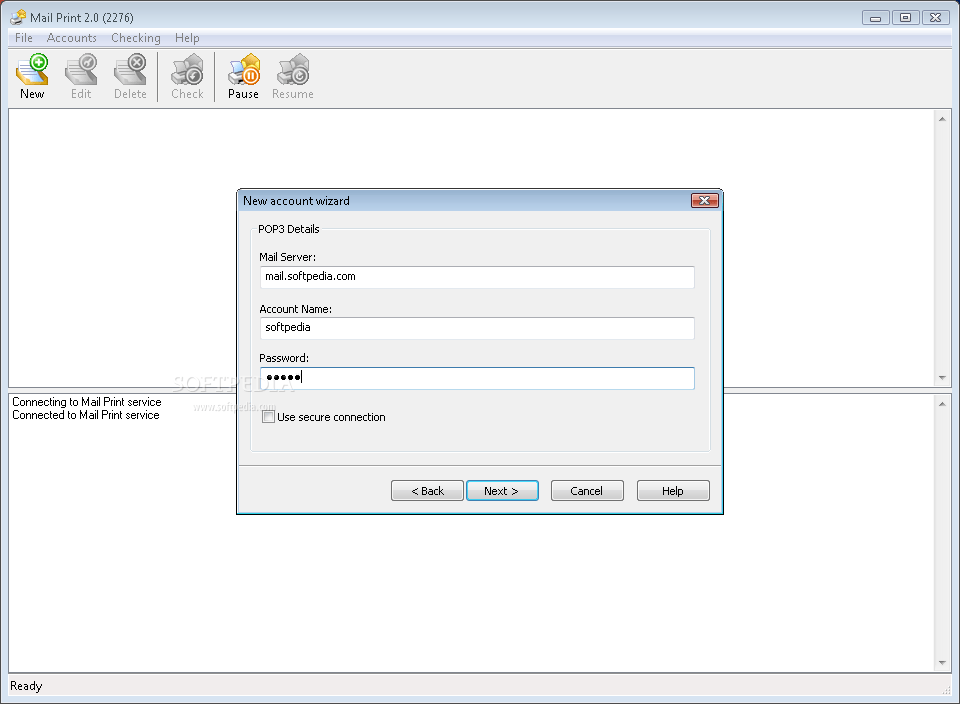Screen dimensions: 960x704
Task: Select the 'Connected to Mail Print service' log line
Action: pyautogui.click(x=86, y=415)
